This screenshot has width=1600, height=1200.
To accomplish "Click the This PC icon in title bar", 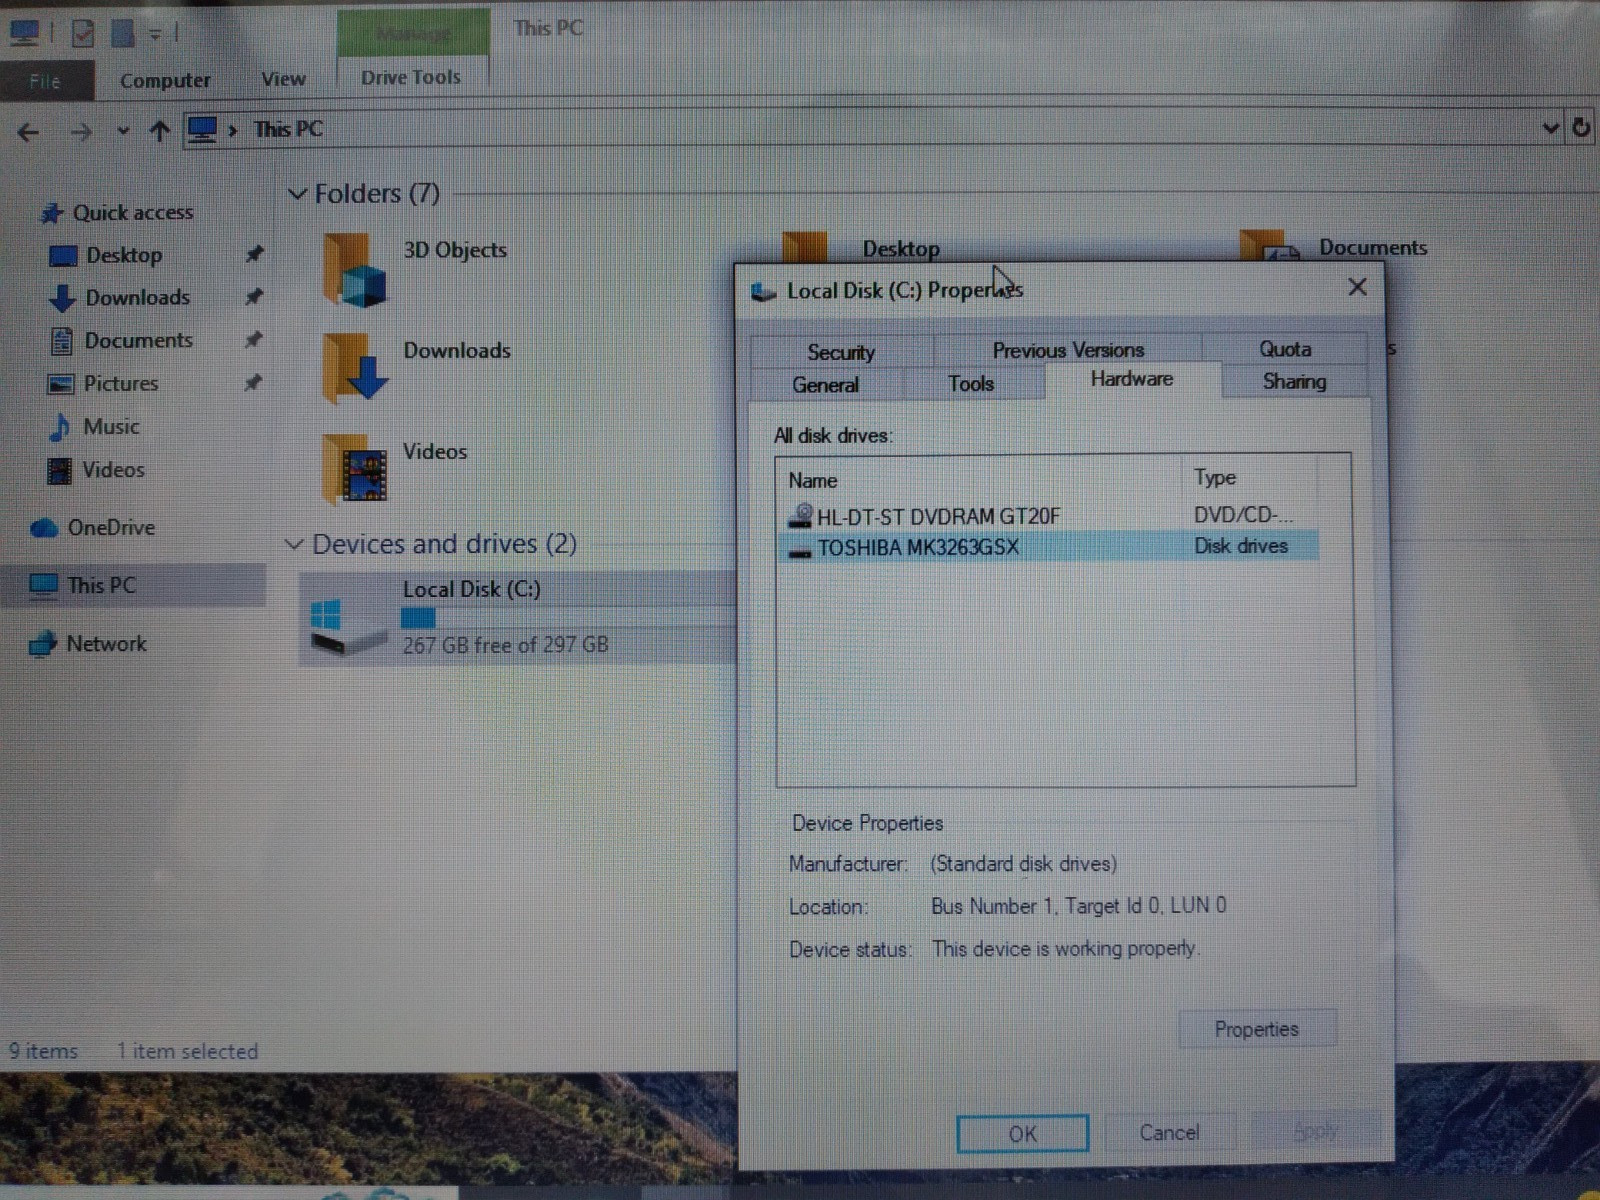I will [x=24, y=34].
